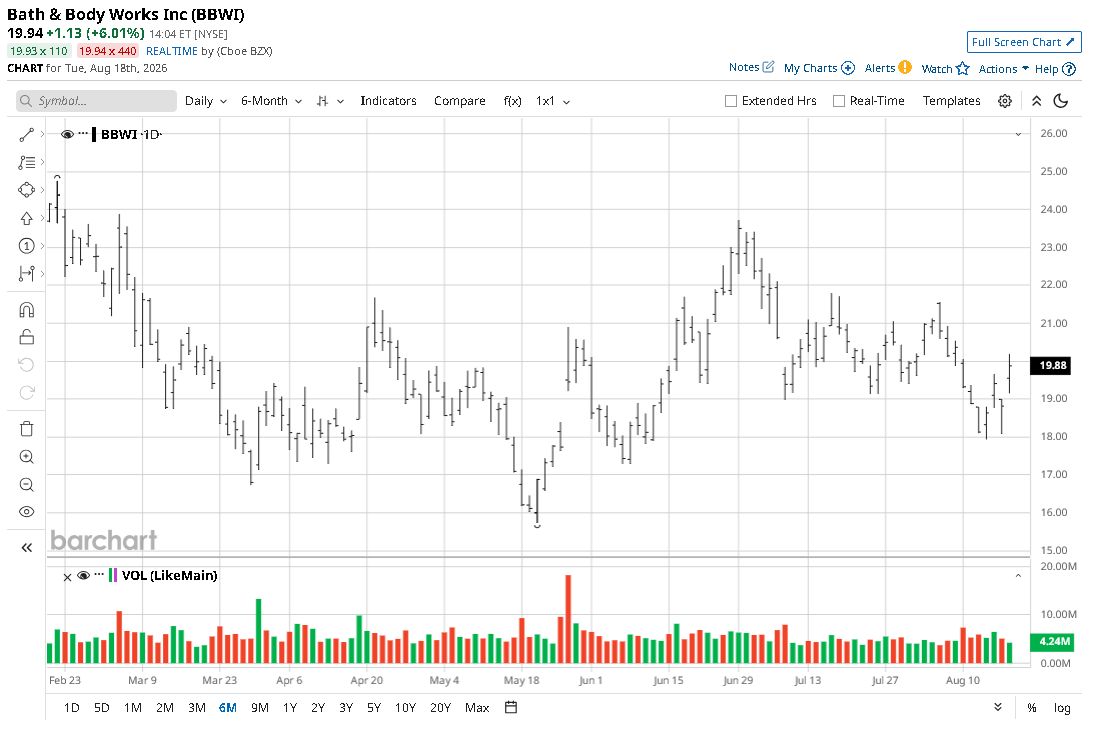Screen dimensions: 1110x735
Task: Switch the price axis to percent
Action: click(1031, 707)
